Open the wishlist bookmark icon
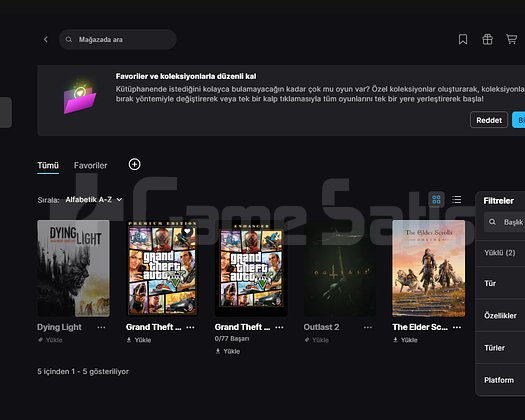This screenshot has height=420, width=525. (463, 40)
